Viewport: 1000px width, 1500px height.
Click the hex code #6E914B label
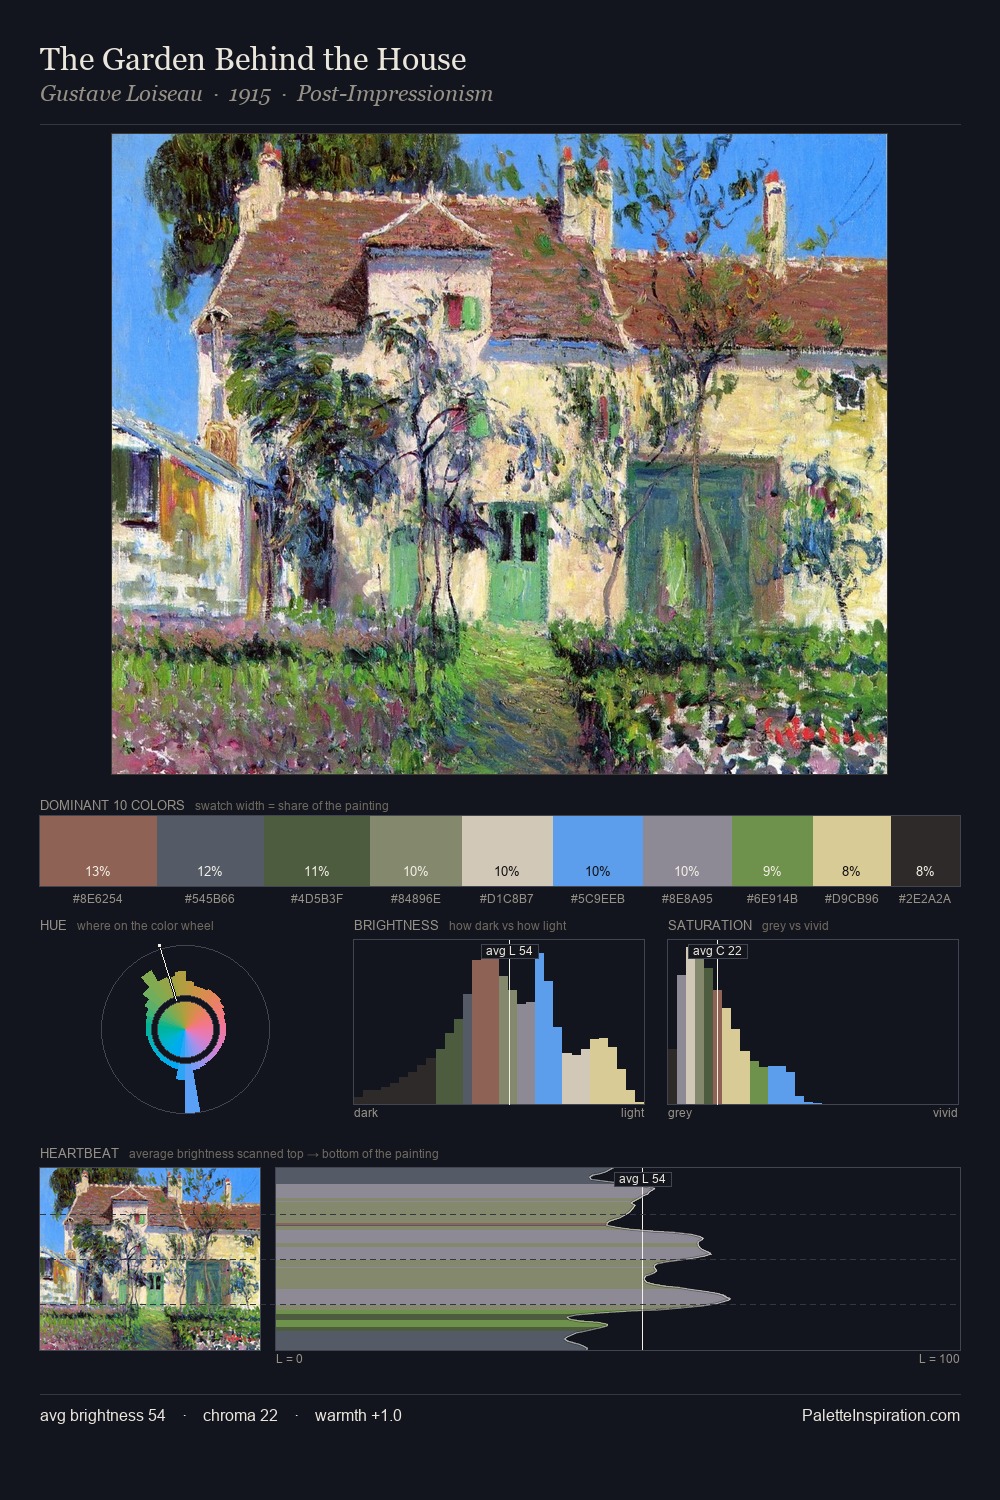[x=772, y=898]
